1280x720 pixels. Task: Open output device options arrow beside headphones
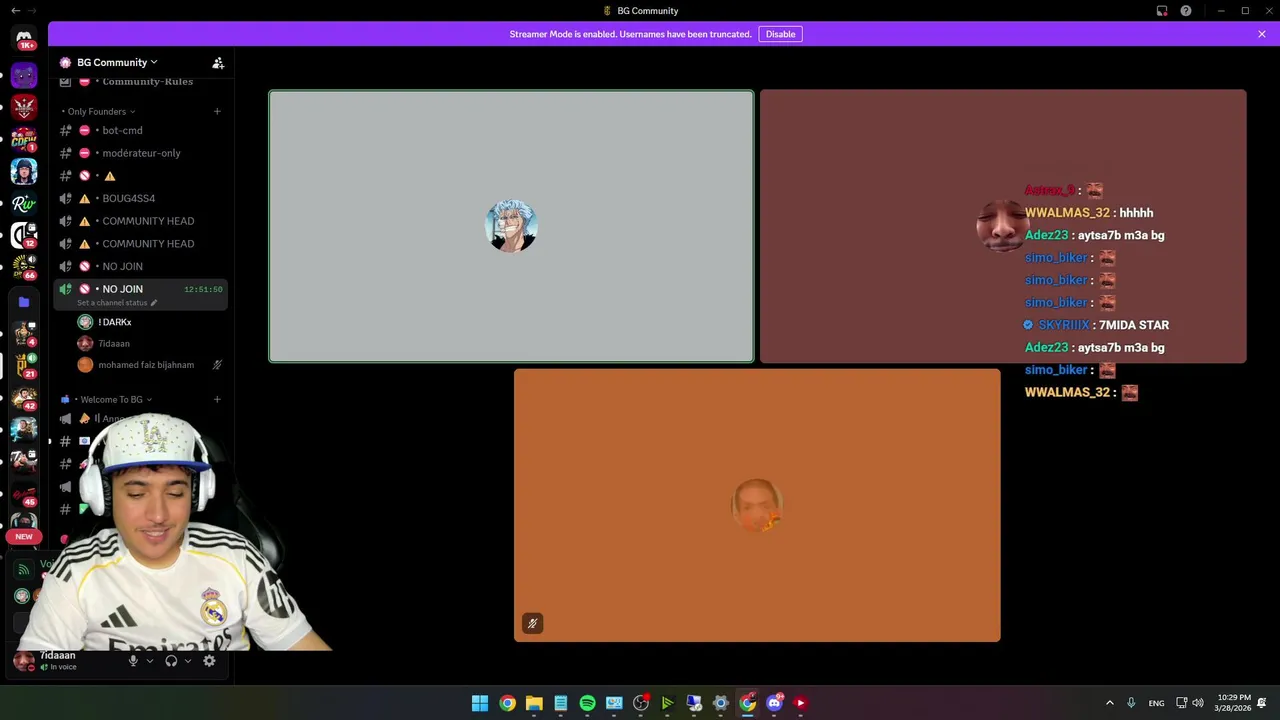(x=187, y=661)
